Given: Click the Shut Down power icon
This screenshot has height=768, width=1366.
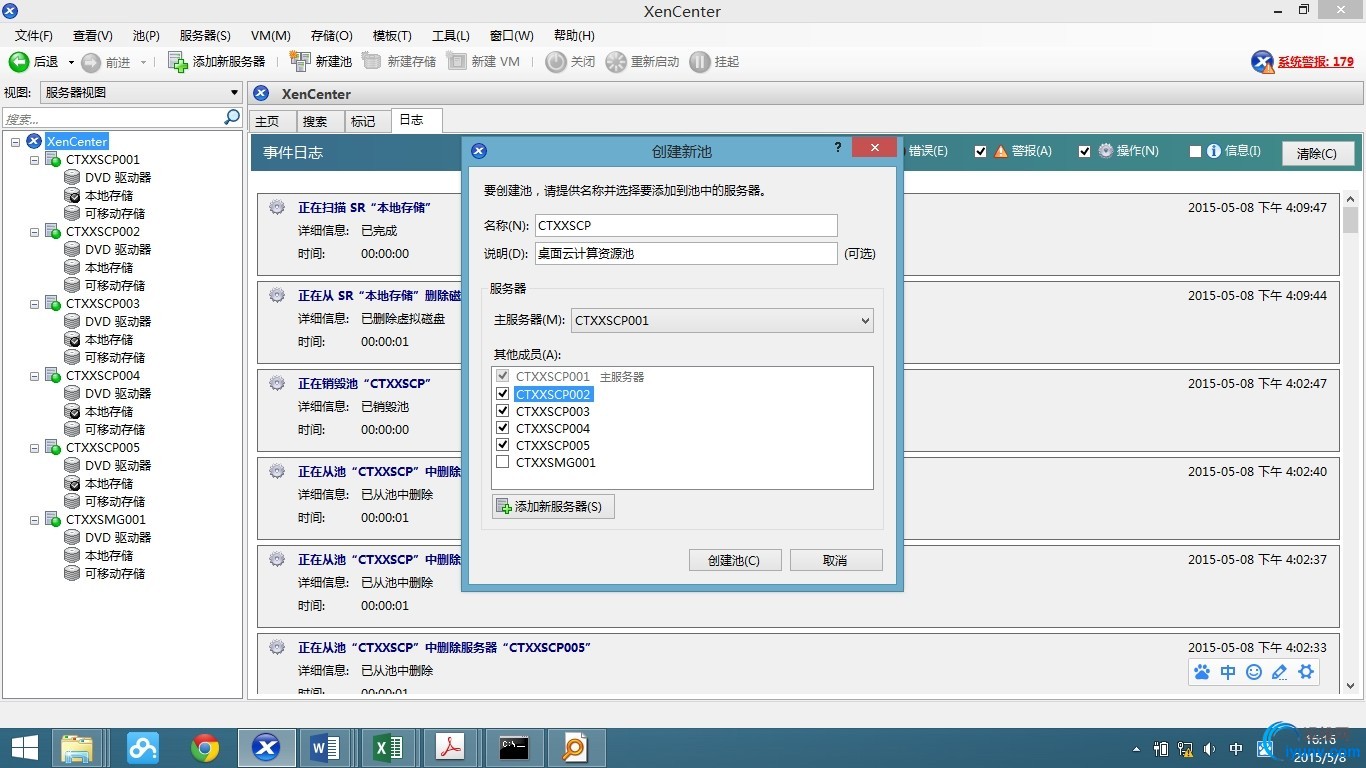Looking at the screenshot, I should pyautogui.click(x=556, y=62).
